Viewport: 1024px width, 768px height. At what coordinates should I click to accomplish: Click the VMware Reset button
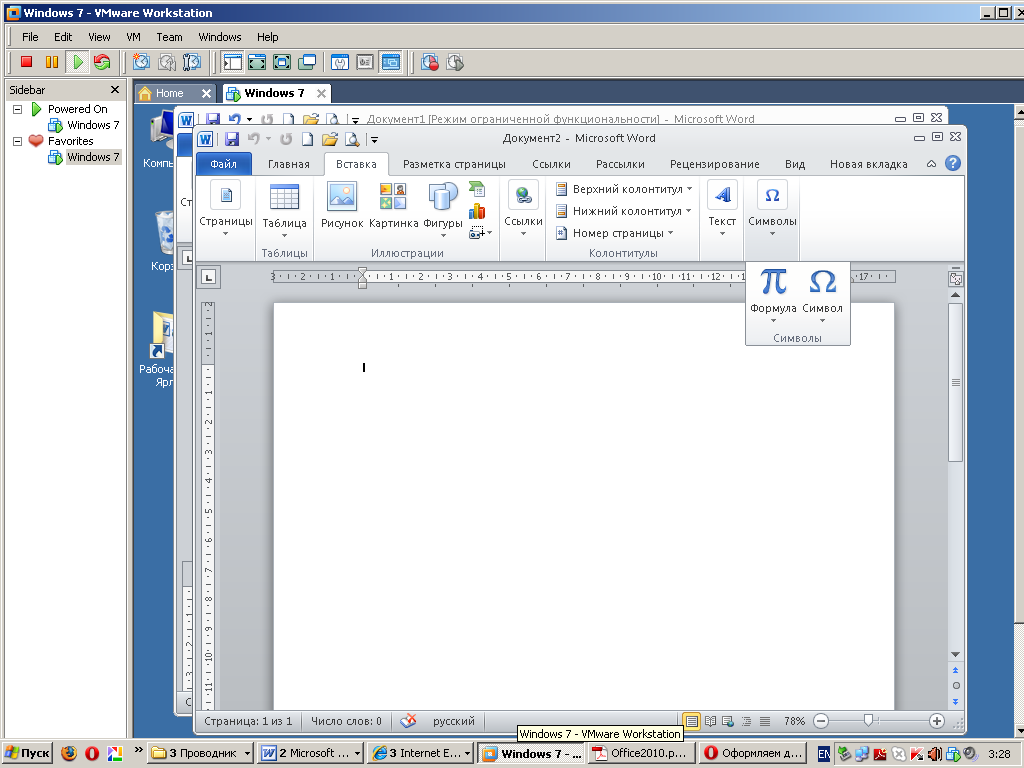tap(102, 62)
